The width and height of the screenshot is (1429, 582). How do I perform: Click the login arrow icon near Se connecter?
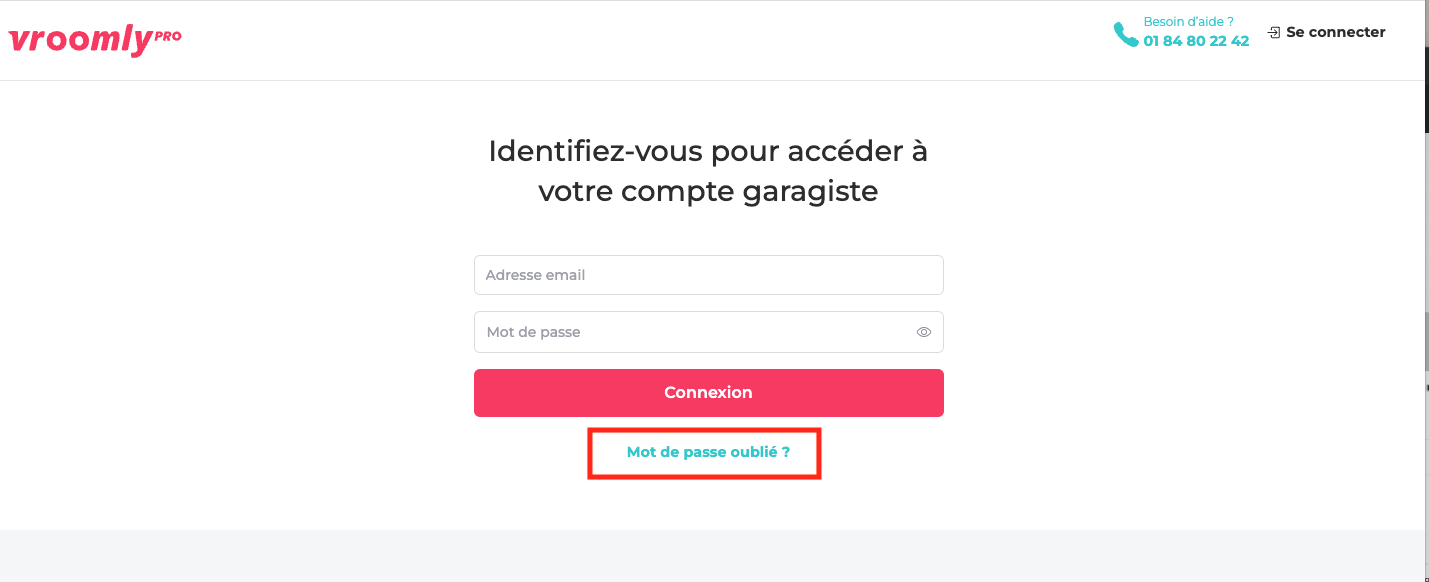pos(1273,33)
